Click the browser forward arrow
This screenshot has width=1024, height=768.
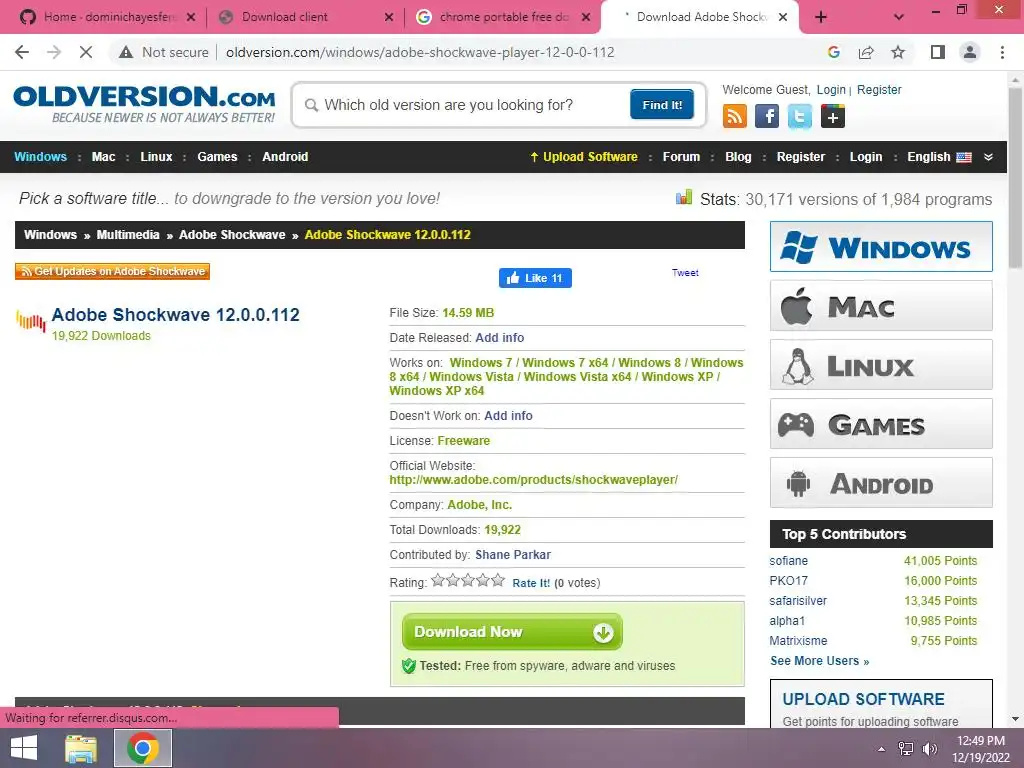point(54,52)
